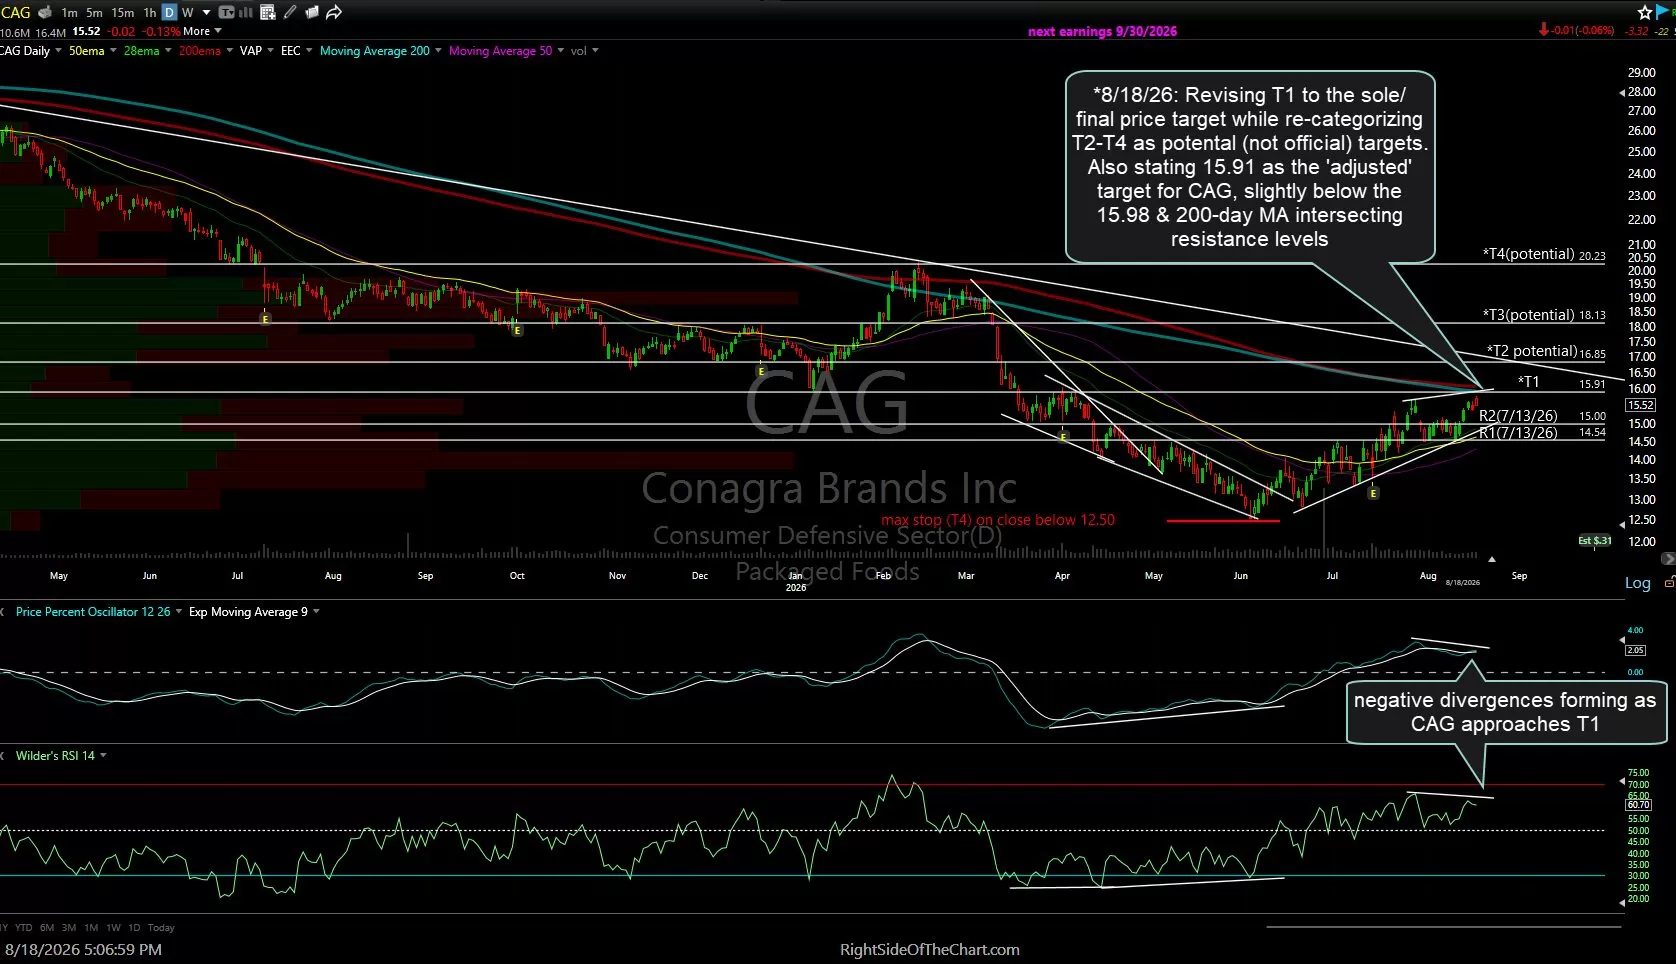Open the text annotation tool dropdown

coord(227,12)
